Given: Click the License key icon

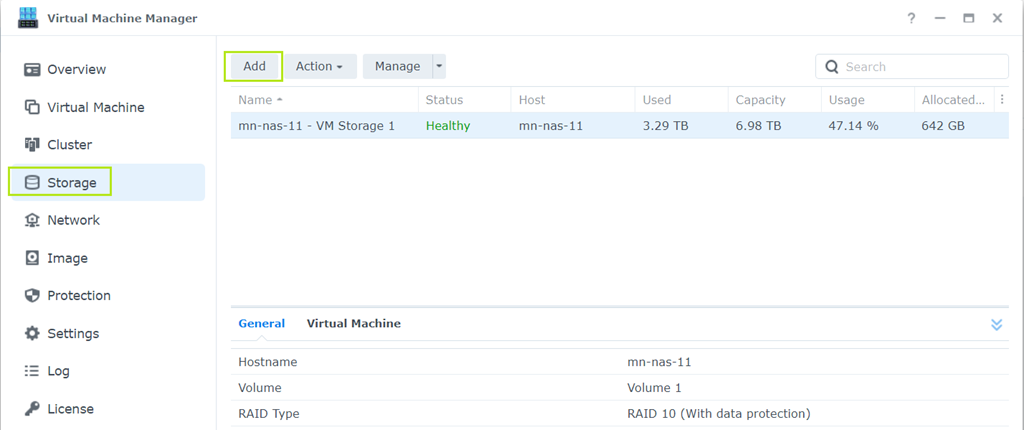Looking at the screenshot, I should pyautogui.click(x=32, y=409).
